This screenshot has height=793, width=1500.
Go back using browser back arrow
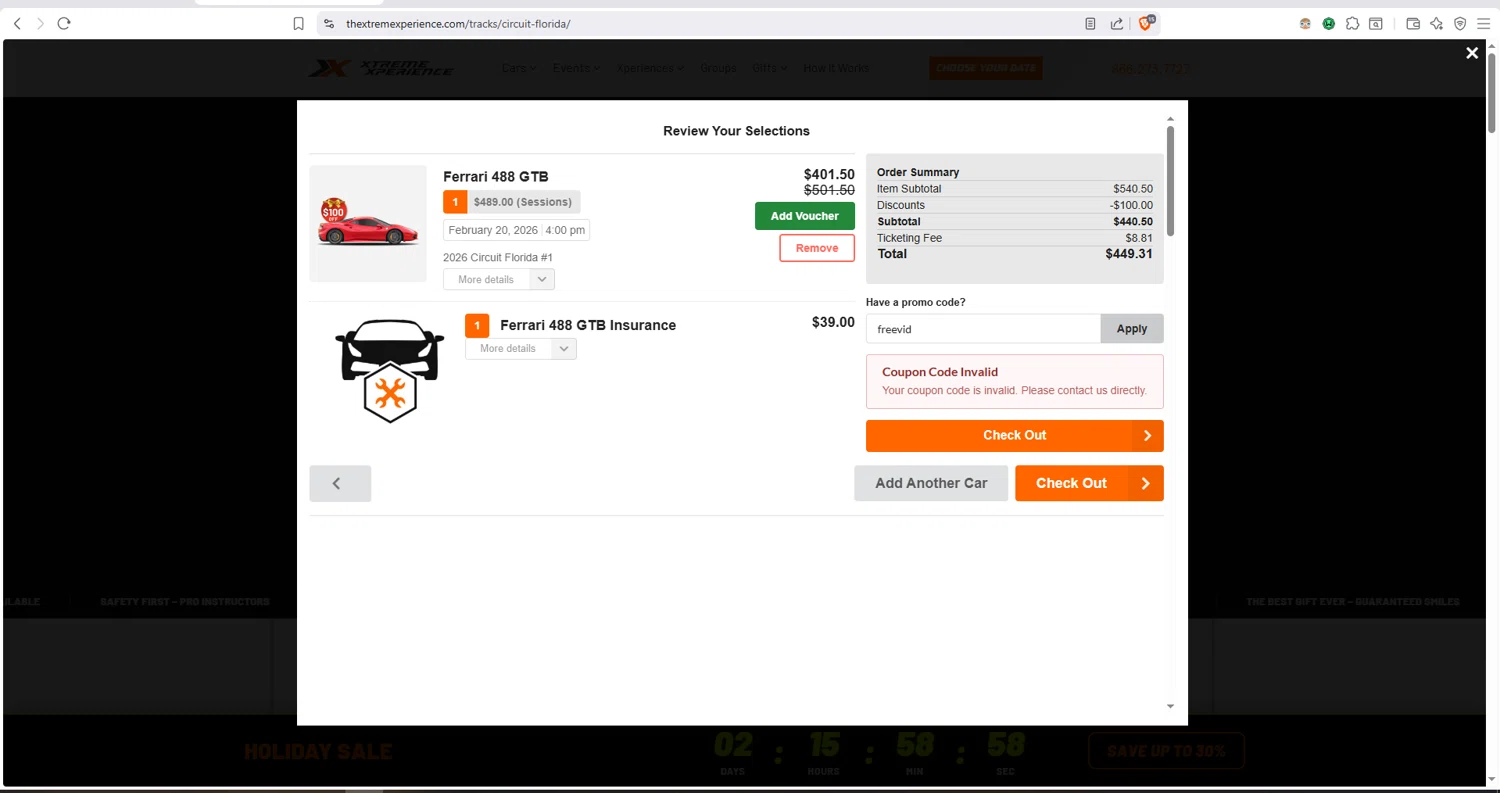pyautogui.click(x=17, y=23)
